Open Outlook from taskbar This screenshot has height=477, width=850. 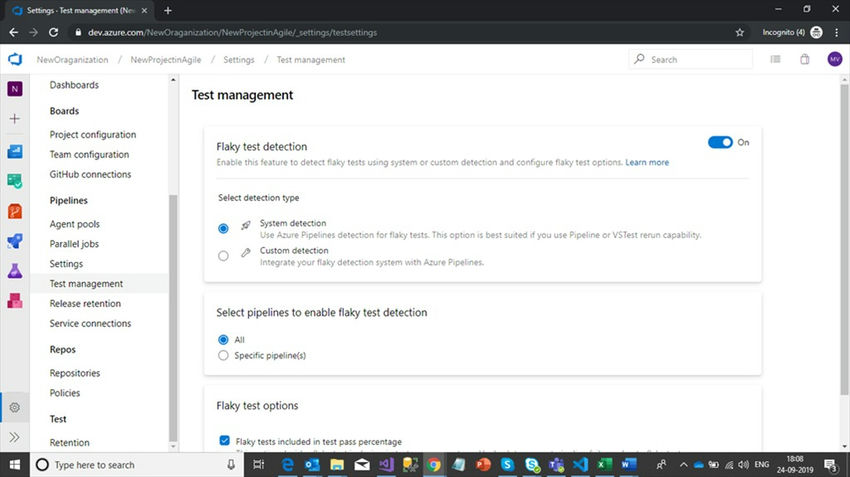coord(312,465)
